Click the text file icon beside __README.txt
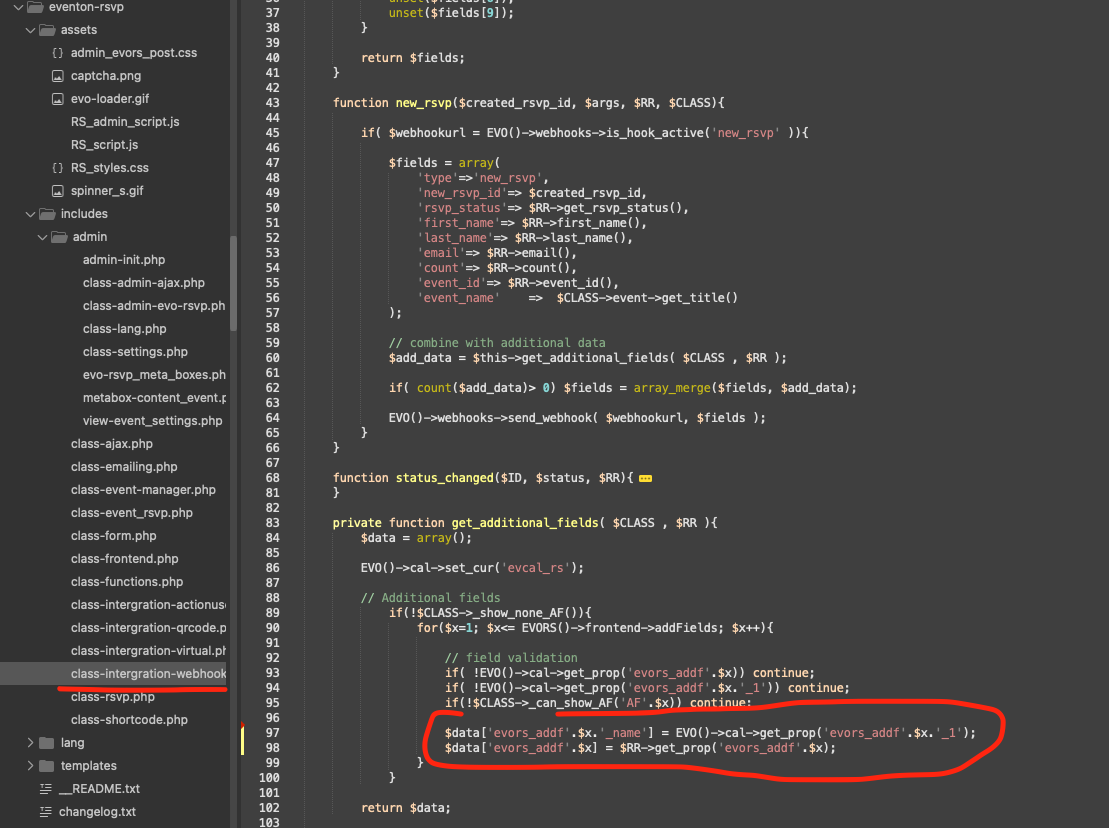Viewport: 1109px width, 828px height. 46,788
